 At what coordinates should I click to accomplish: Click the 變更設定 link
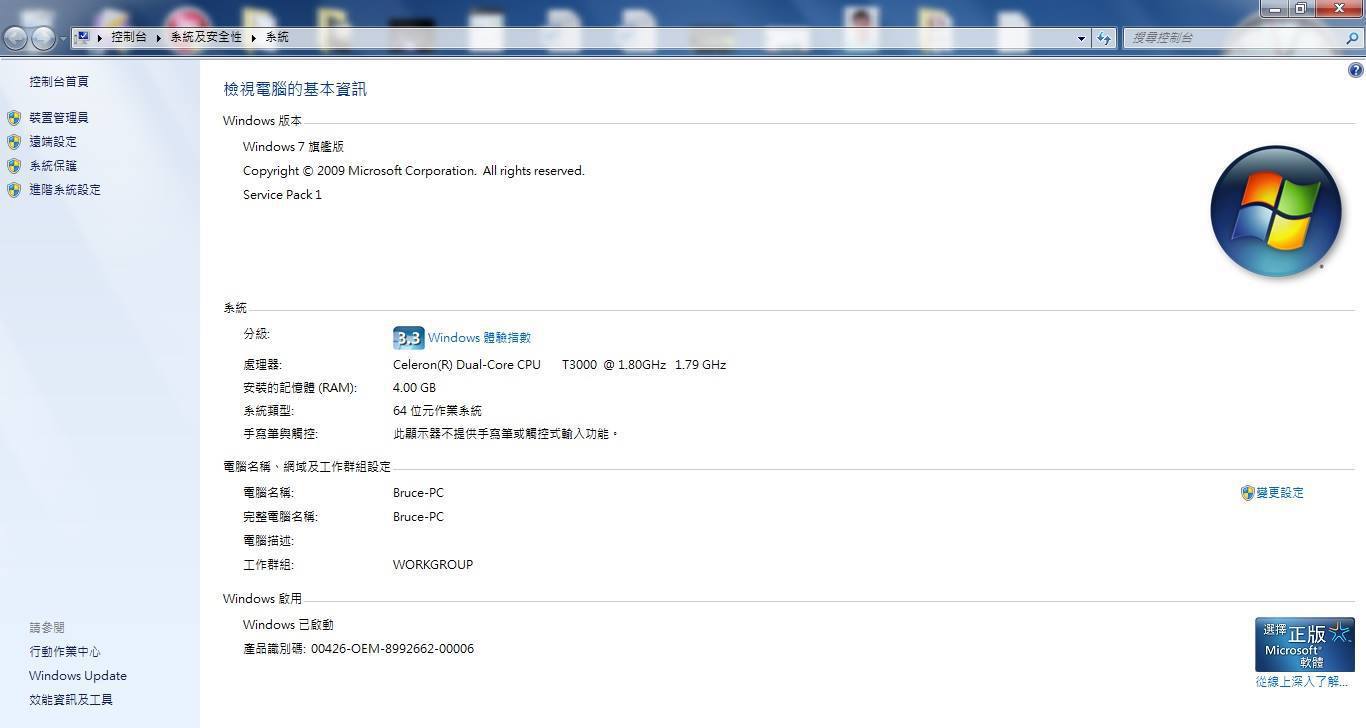(1280, 492)
